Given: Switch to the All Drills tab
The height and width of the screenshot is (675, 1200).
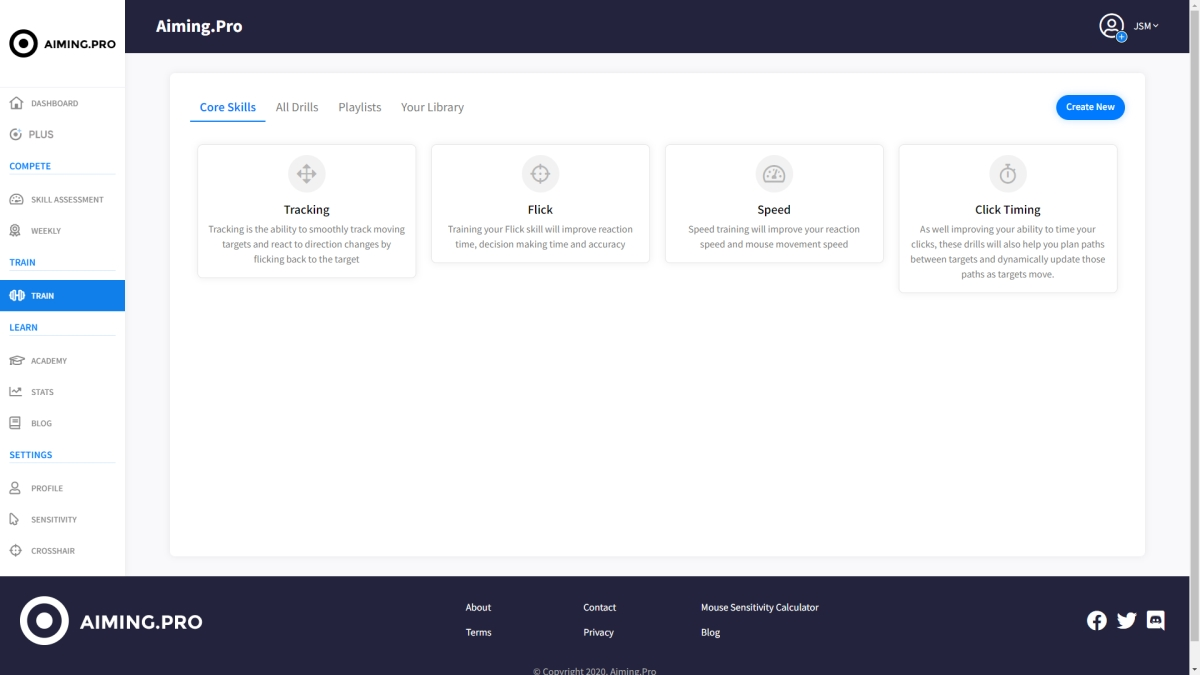Looking at the screenshot, I should pyautogui.click(x=297, y=107).
